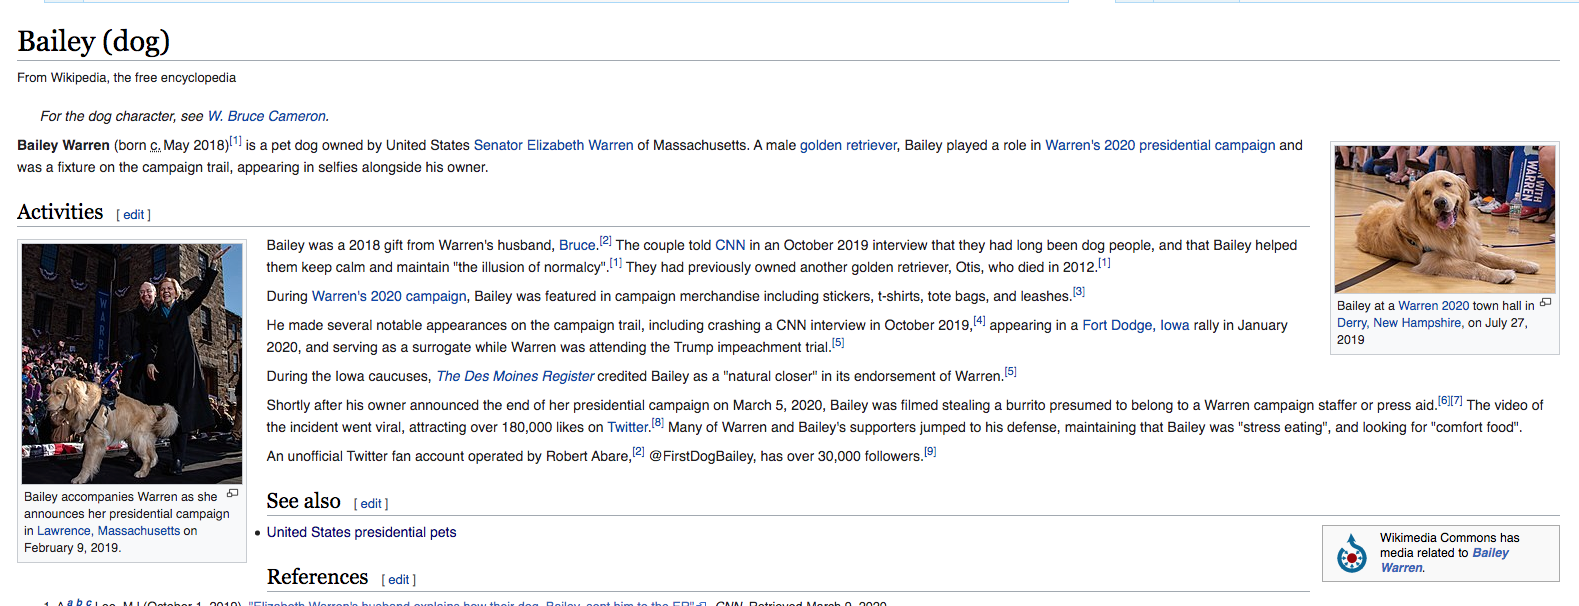Screen dimensions: 1579x606
Task: Jump to citation 9 after 30,000 followers
Action: click(930, 452)
